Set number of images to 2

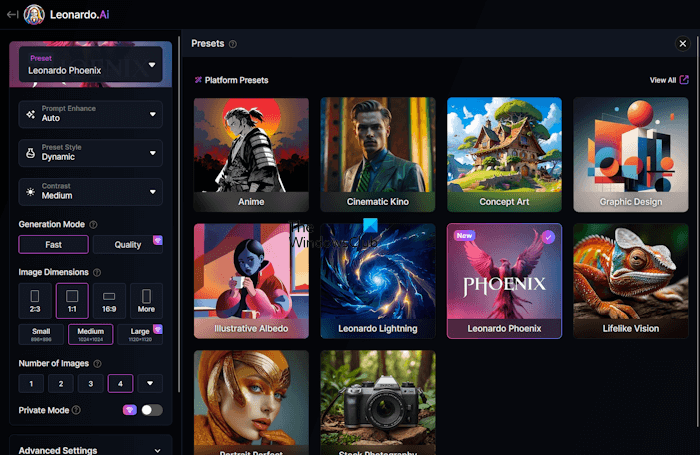(61, 383)
